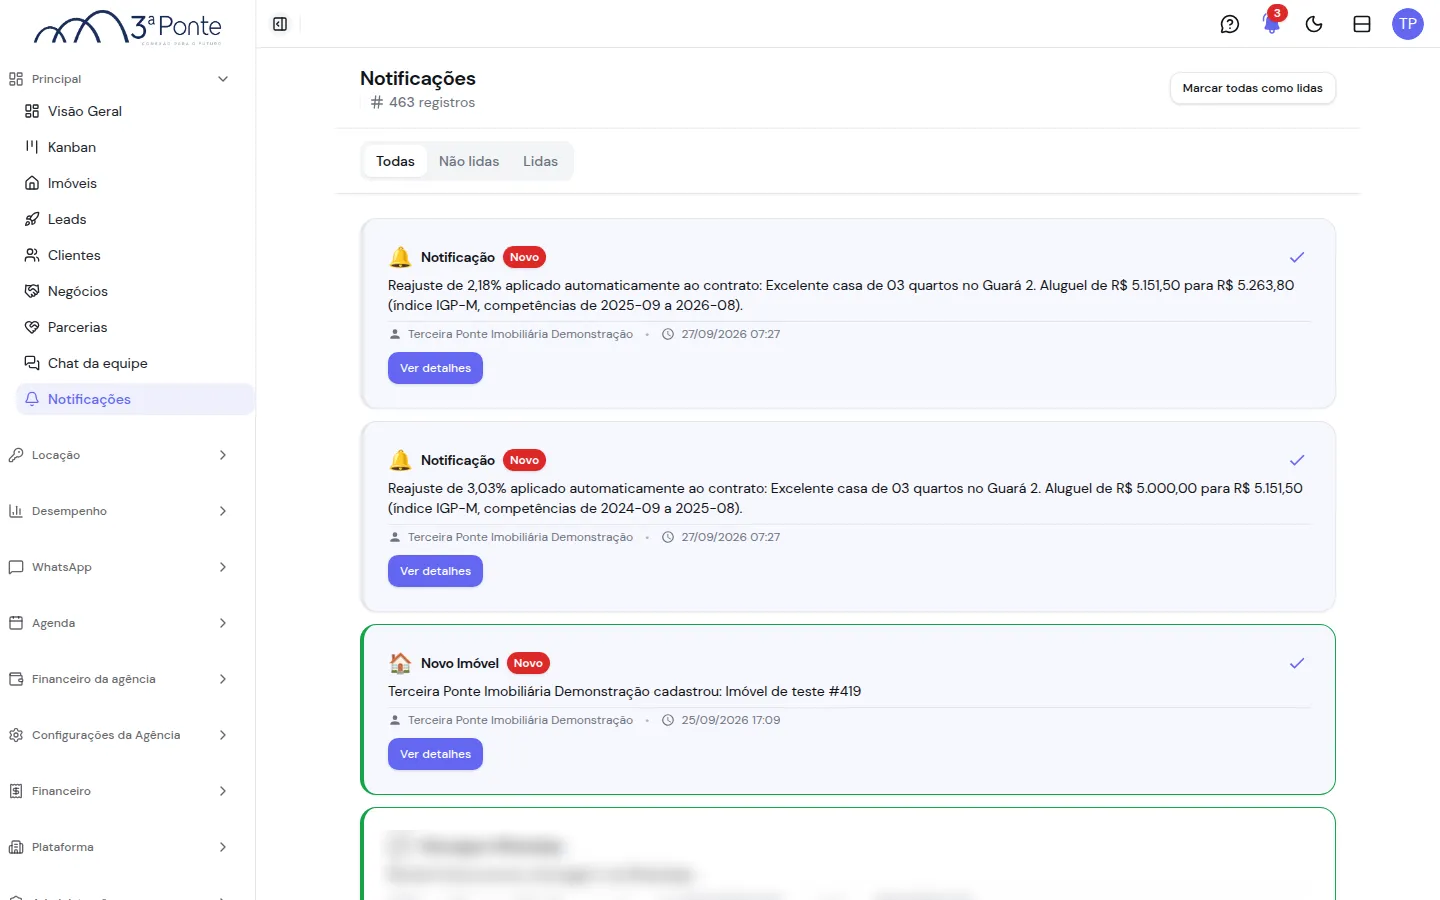
Task: Click the Negócios handshake icon
Action: click(x=32, y=291)
